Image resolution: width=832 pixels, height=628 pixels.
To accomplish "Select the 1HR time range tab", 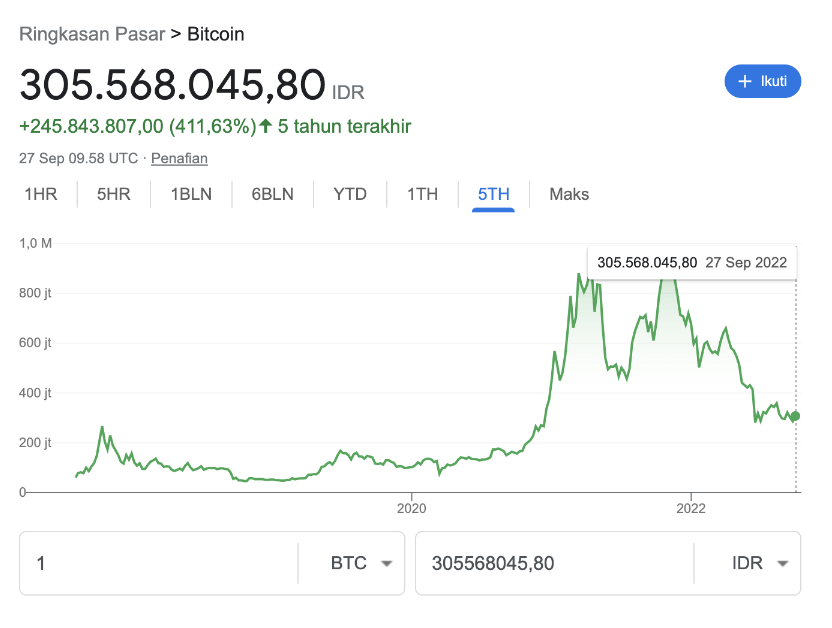I will [x=41, y=194].
